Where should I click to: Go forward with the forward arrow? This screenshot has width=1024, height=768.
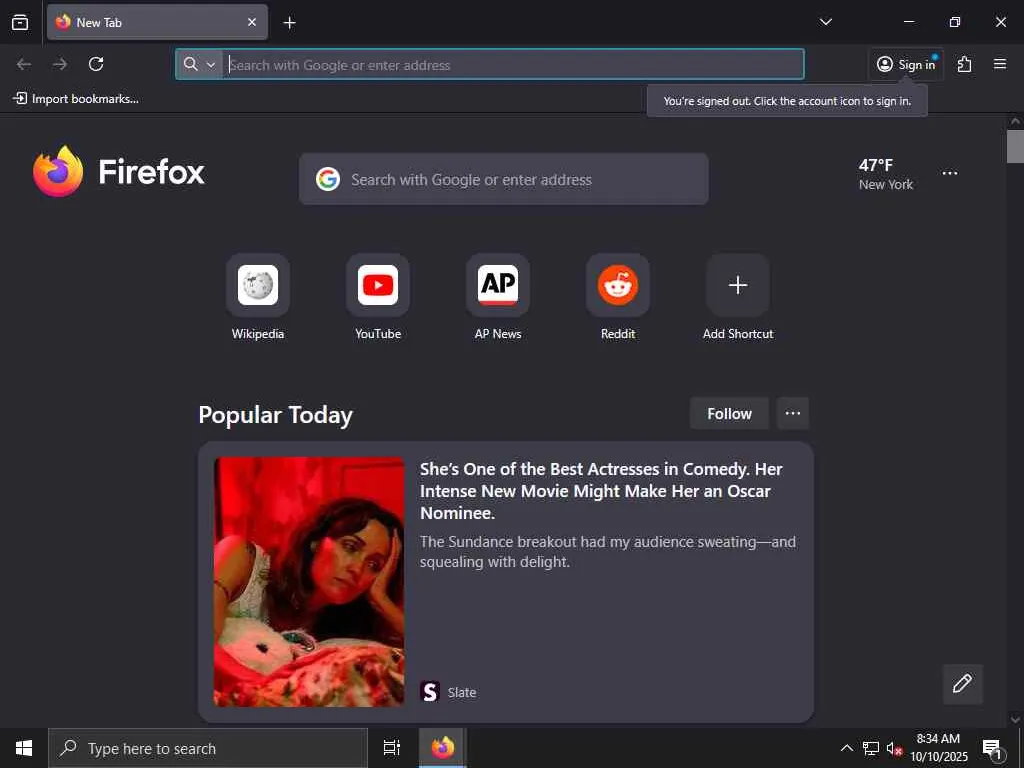click(x=60, y=64)
